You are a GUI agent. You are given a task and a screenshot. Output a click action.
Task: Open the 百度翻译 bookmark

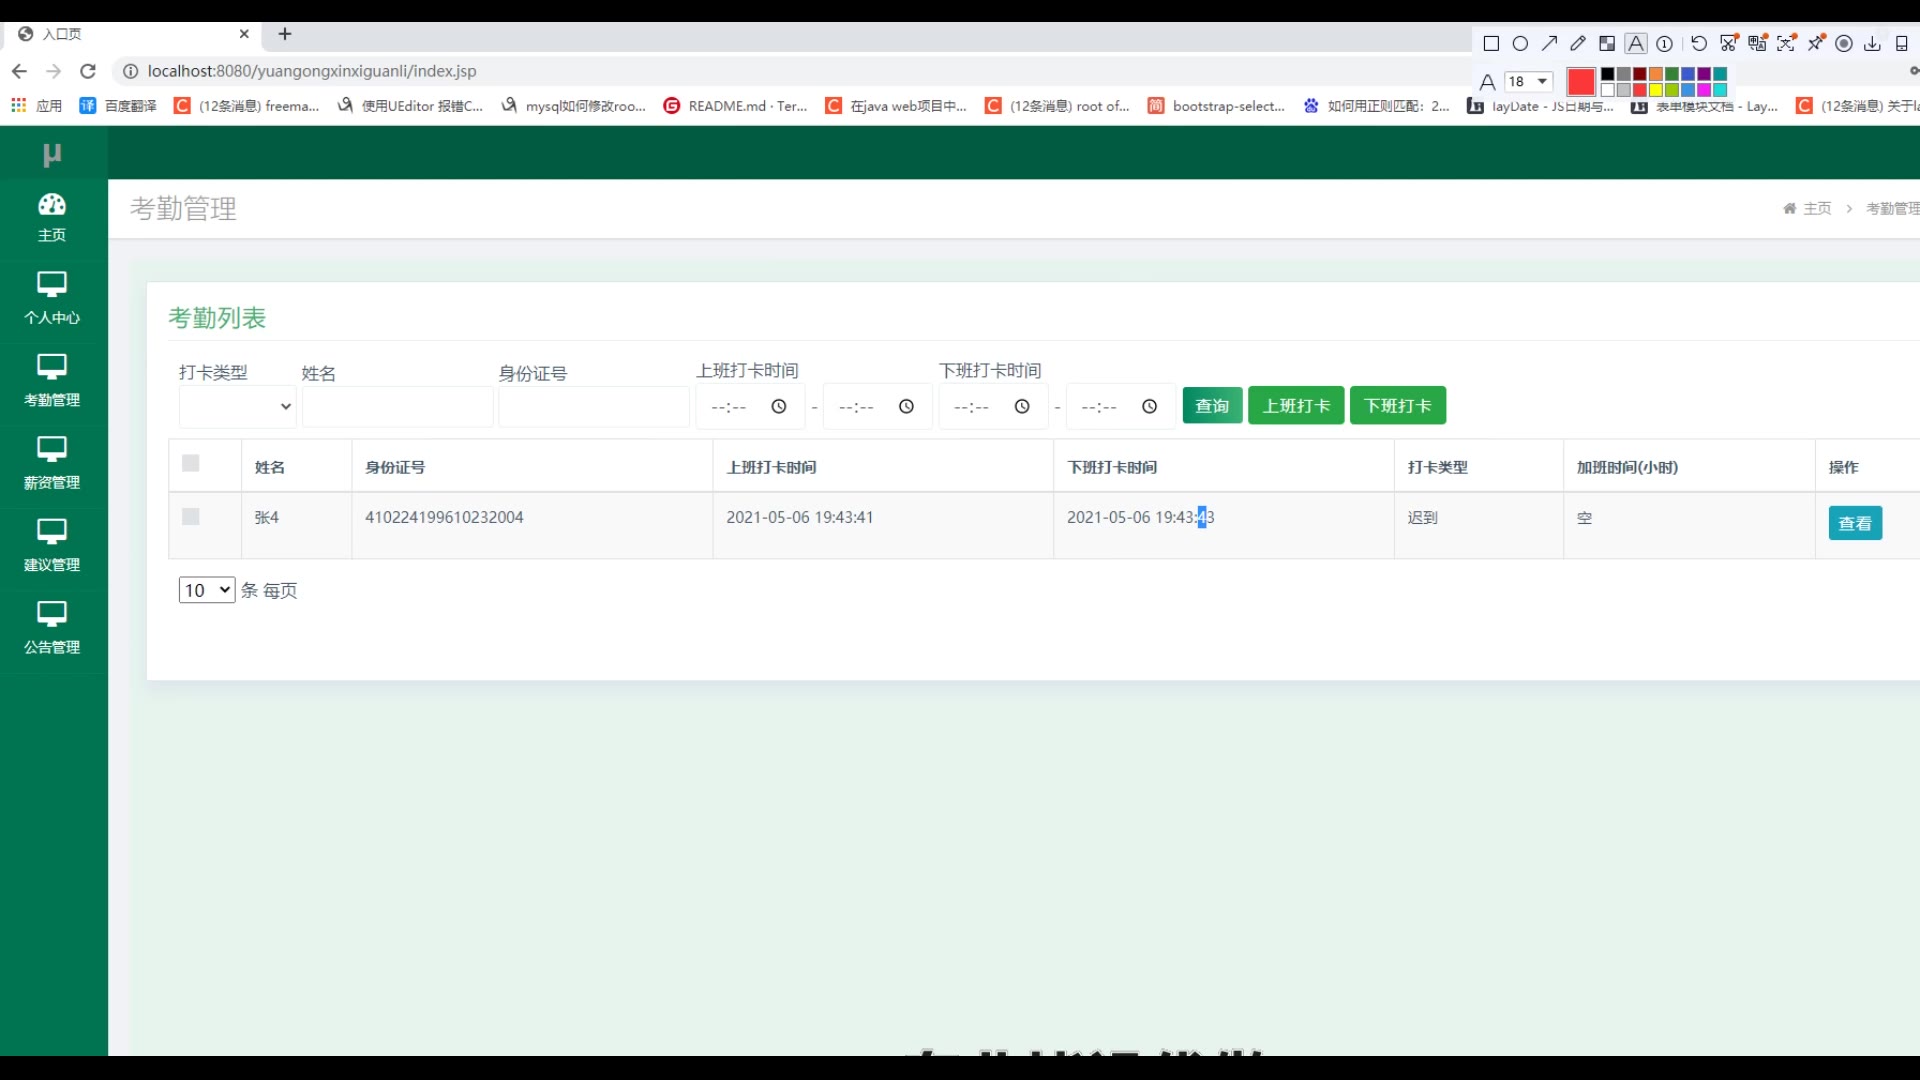pos(118,106)
